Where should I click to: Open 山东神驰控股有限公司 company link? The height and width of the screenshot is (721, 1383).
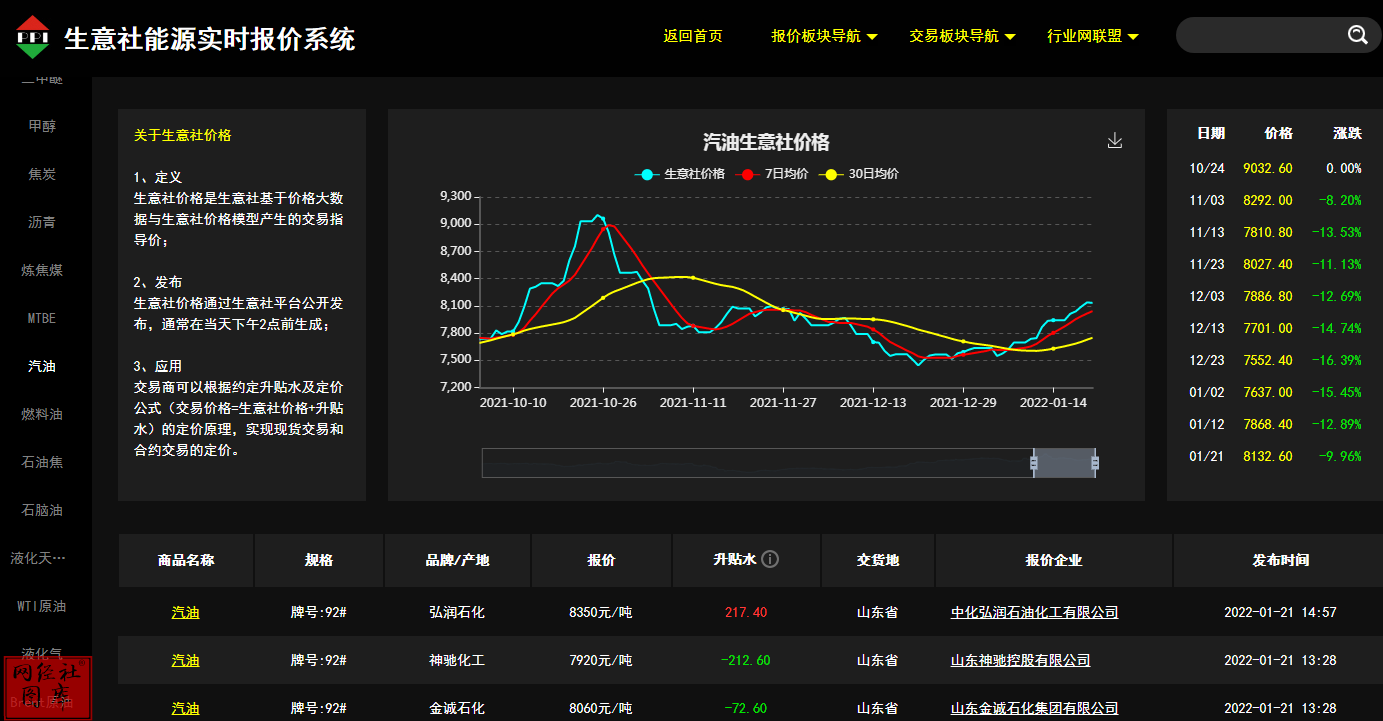(x=1020, y=660)
